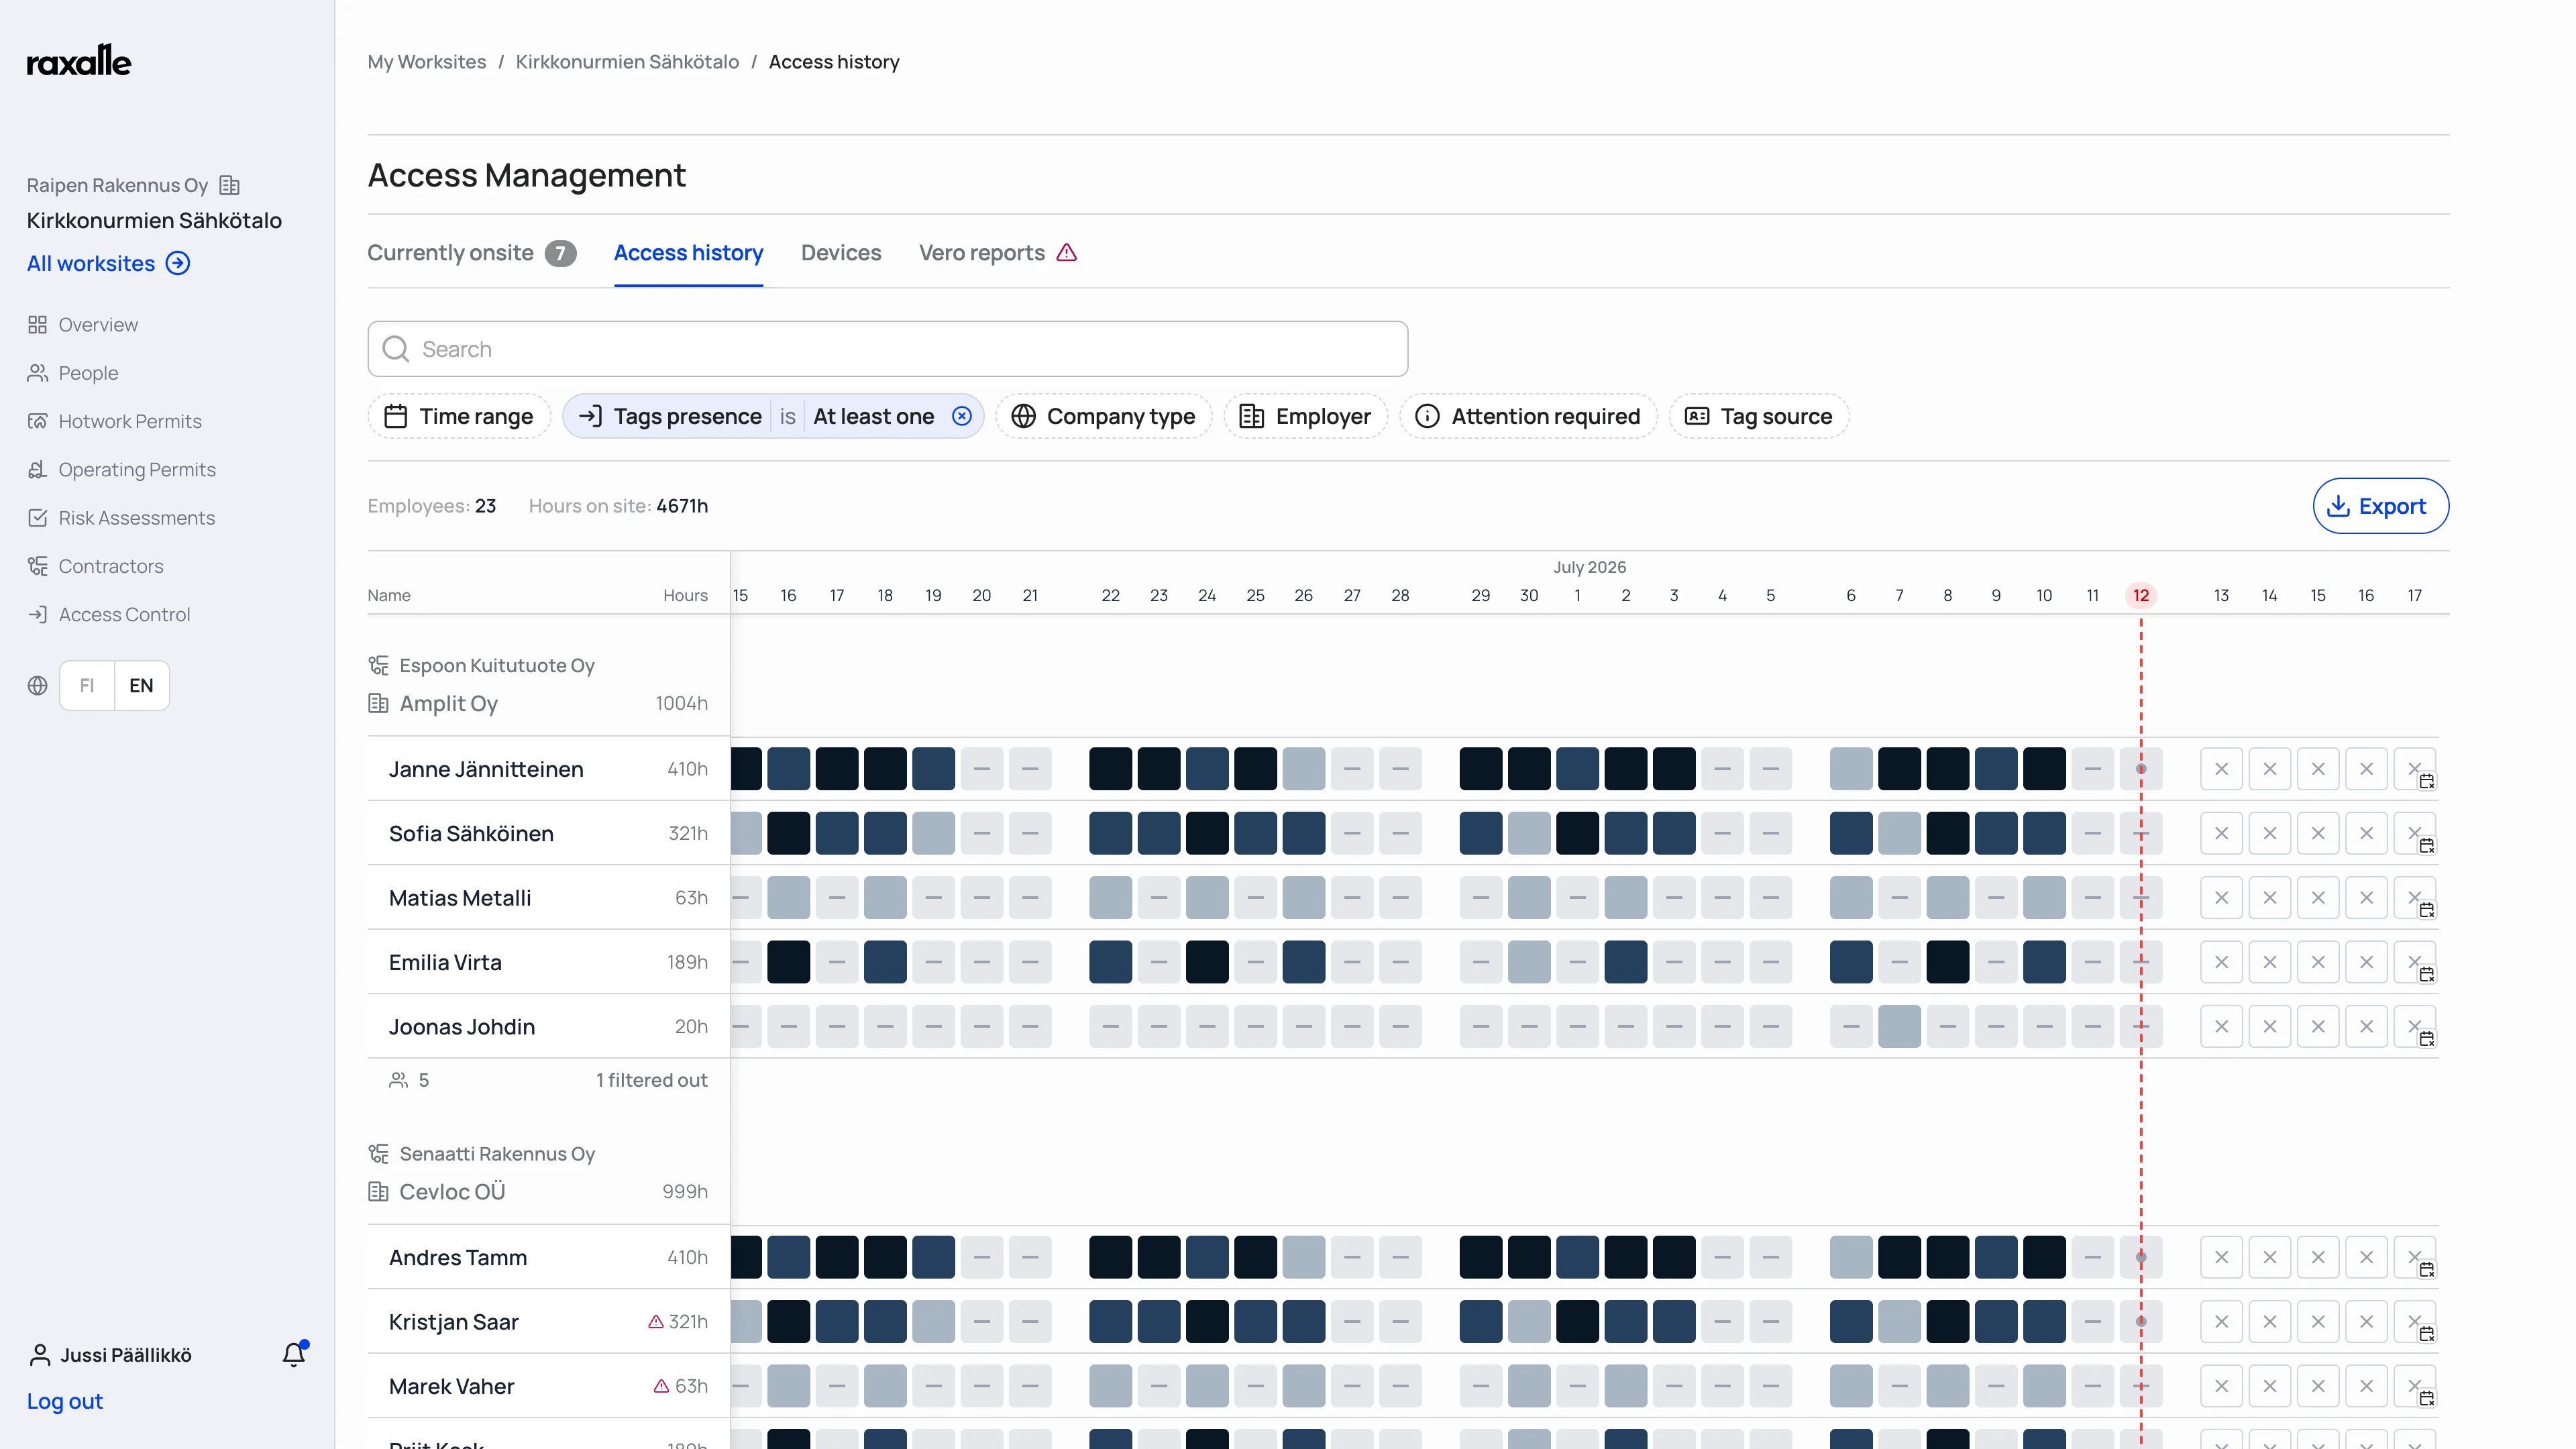Open Hotwork Permits page

pyautogui.click(x=130, y=421)
